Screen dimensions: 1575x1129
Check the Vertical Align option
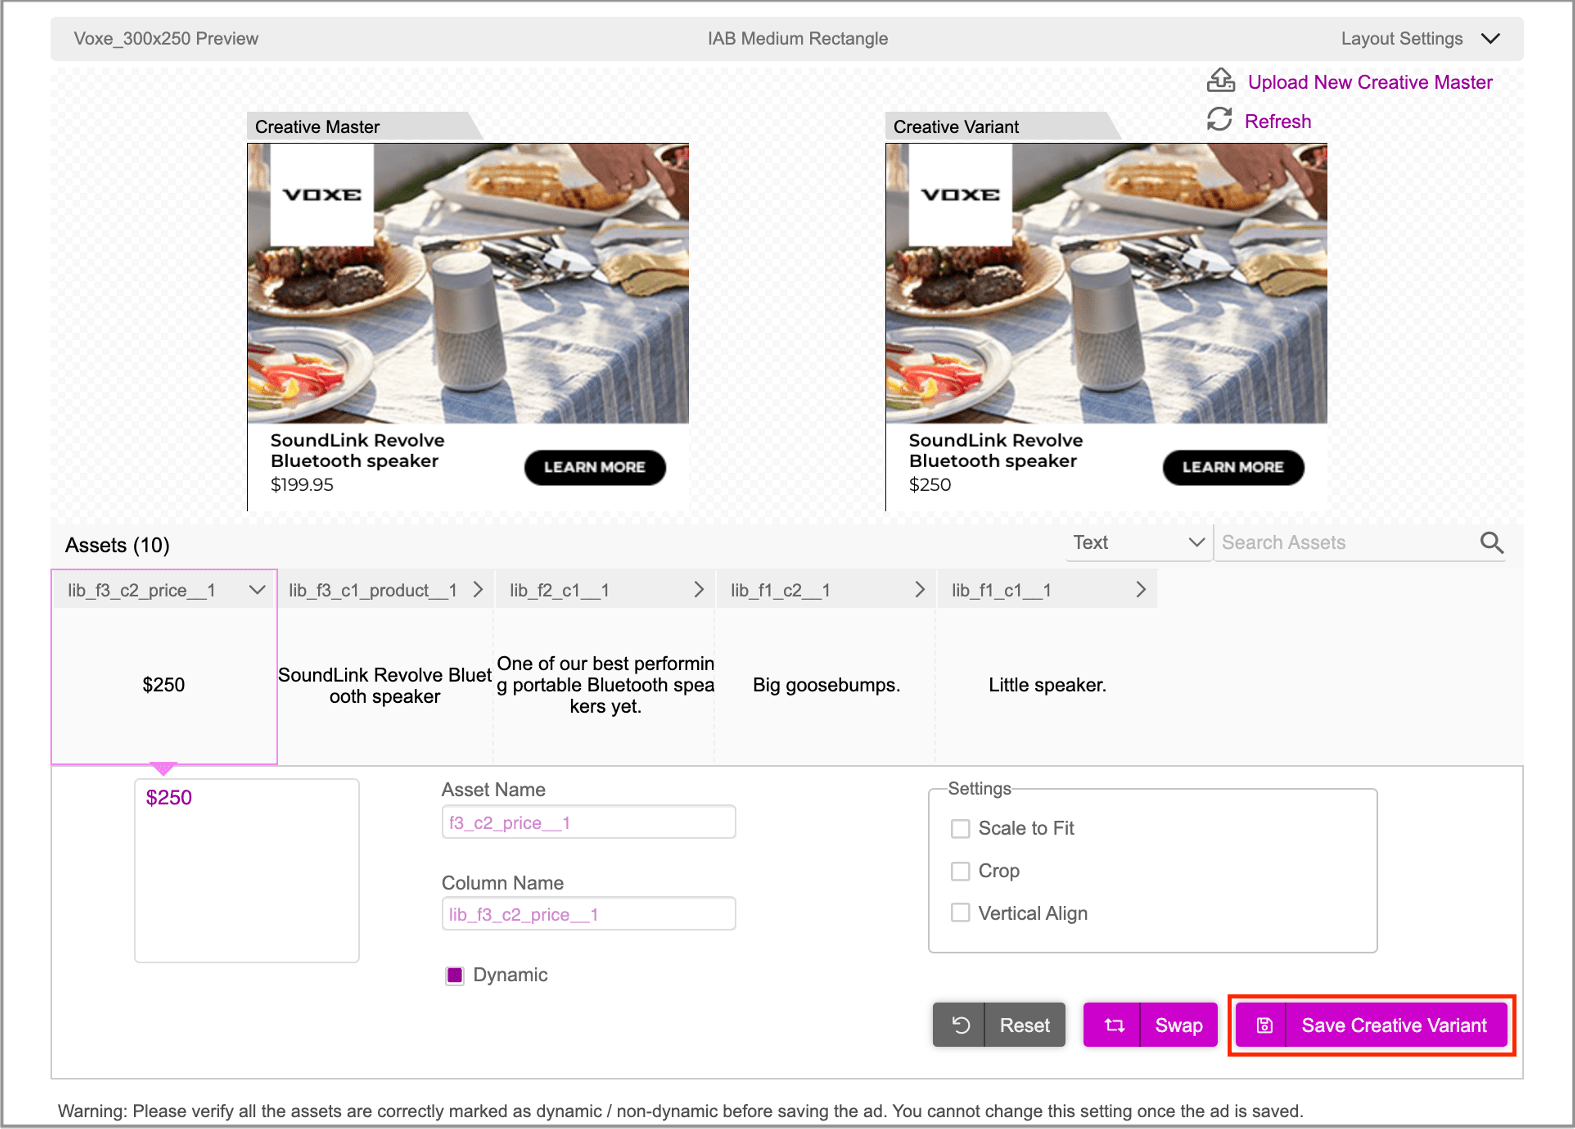tap(960, 913)
